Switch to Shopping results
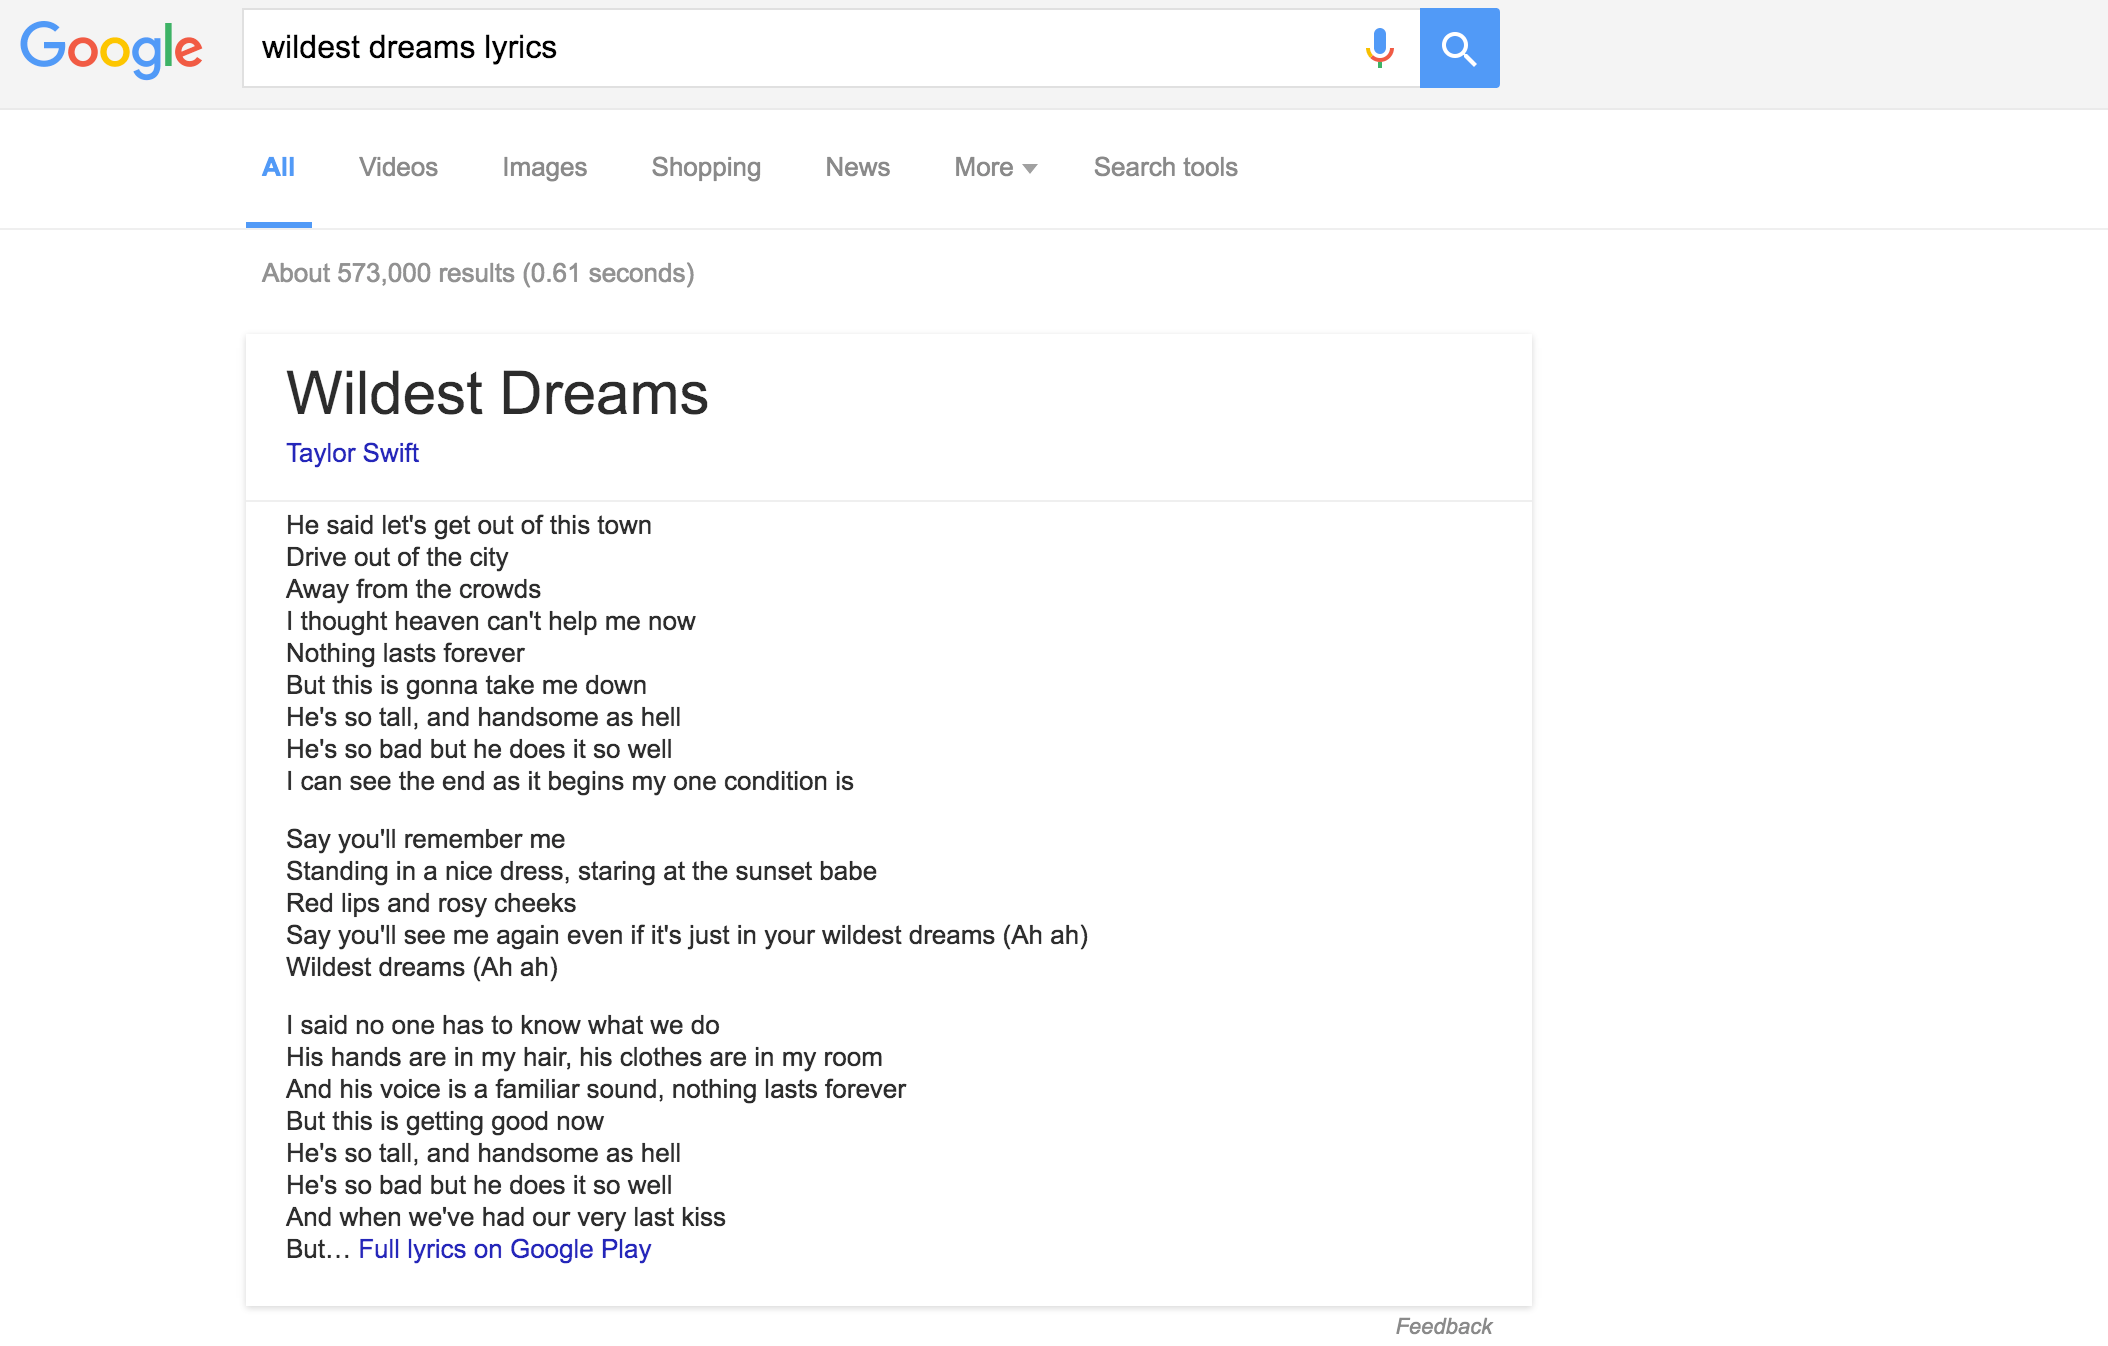Viewport: 2108px width, 1346px height. (705, 167)
